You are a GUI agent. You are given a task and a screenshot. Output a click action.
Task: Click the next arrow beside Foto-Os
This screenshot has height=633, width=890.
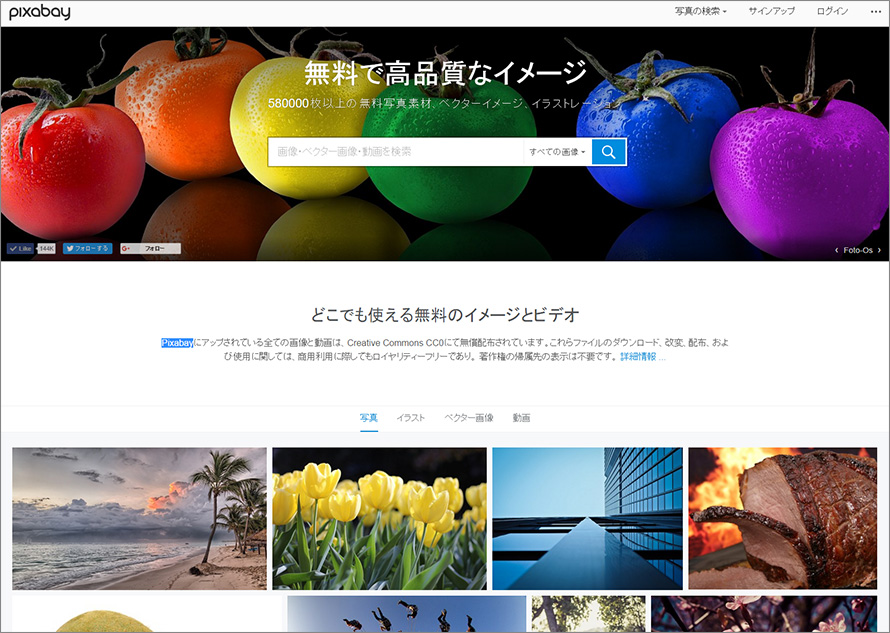880,249
